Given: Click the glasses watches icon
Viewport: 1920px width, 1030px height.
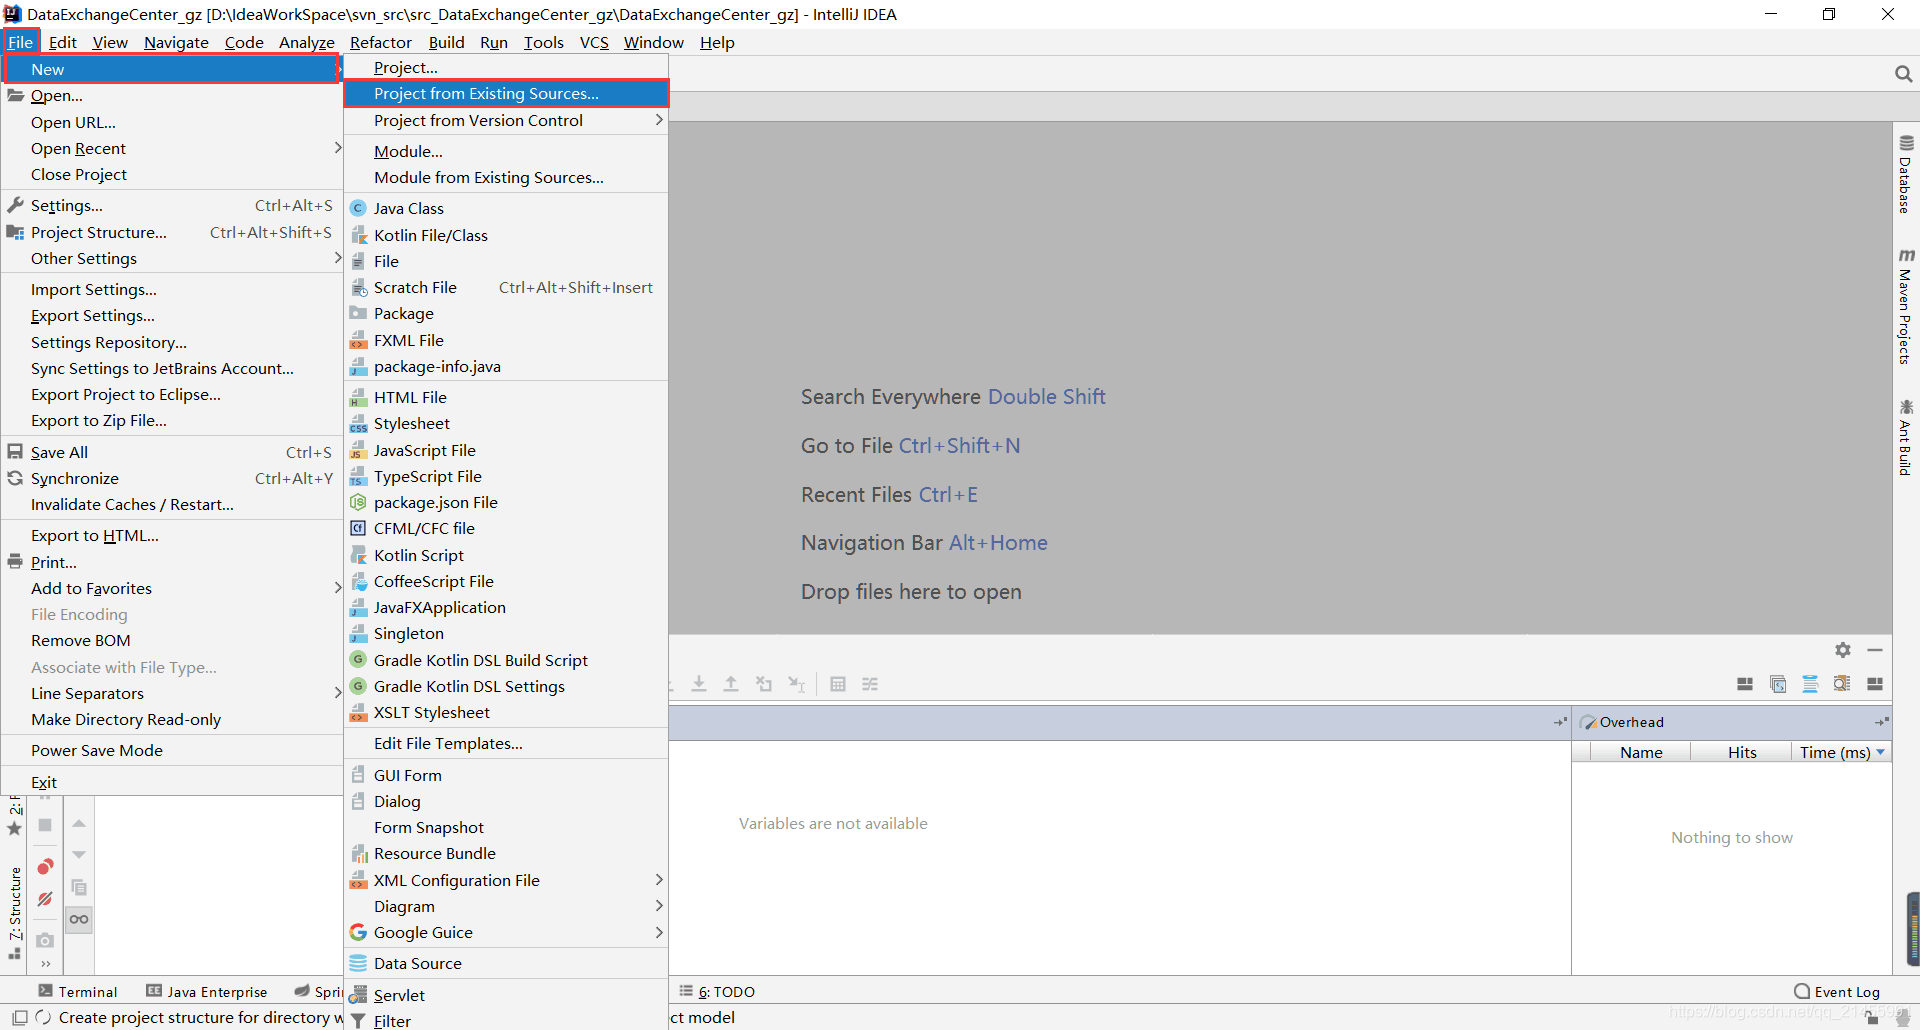Looking at the screenshot, I should pyautogui.click(x=79, y=919).
